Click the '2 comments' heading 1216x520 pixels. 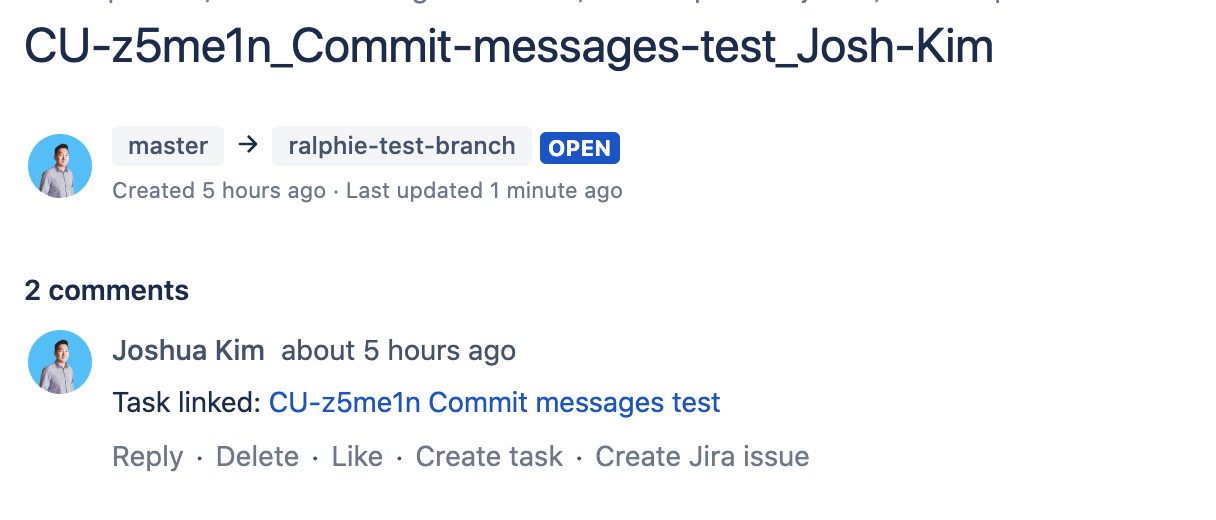[107, 291]
